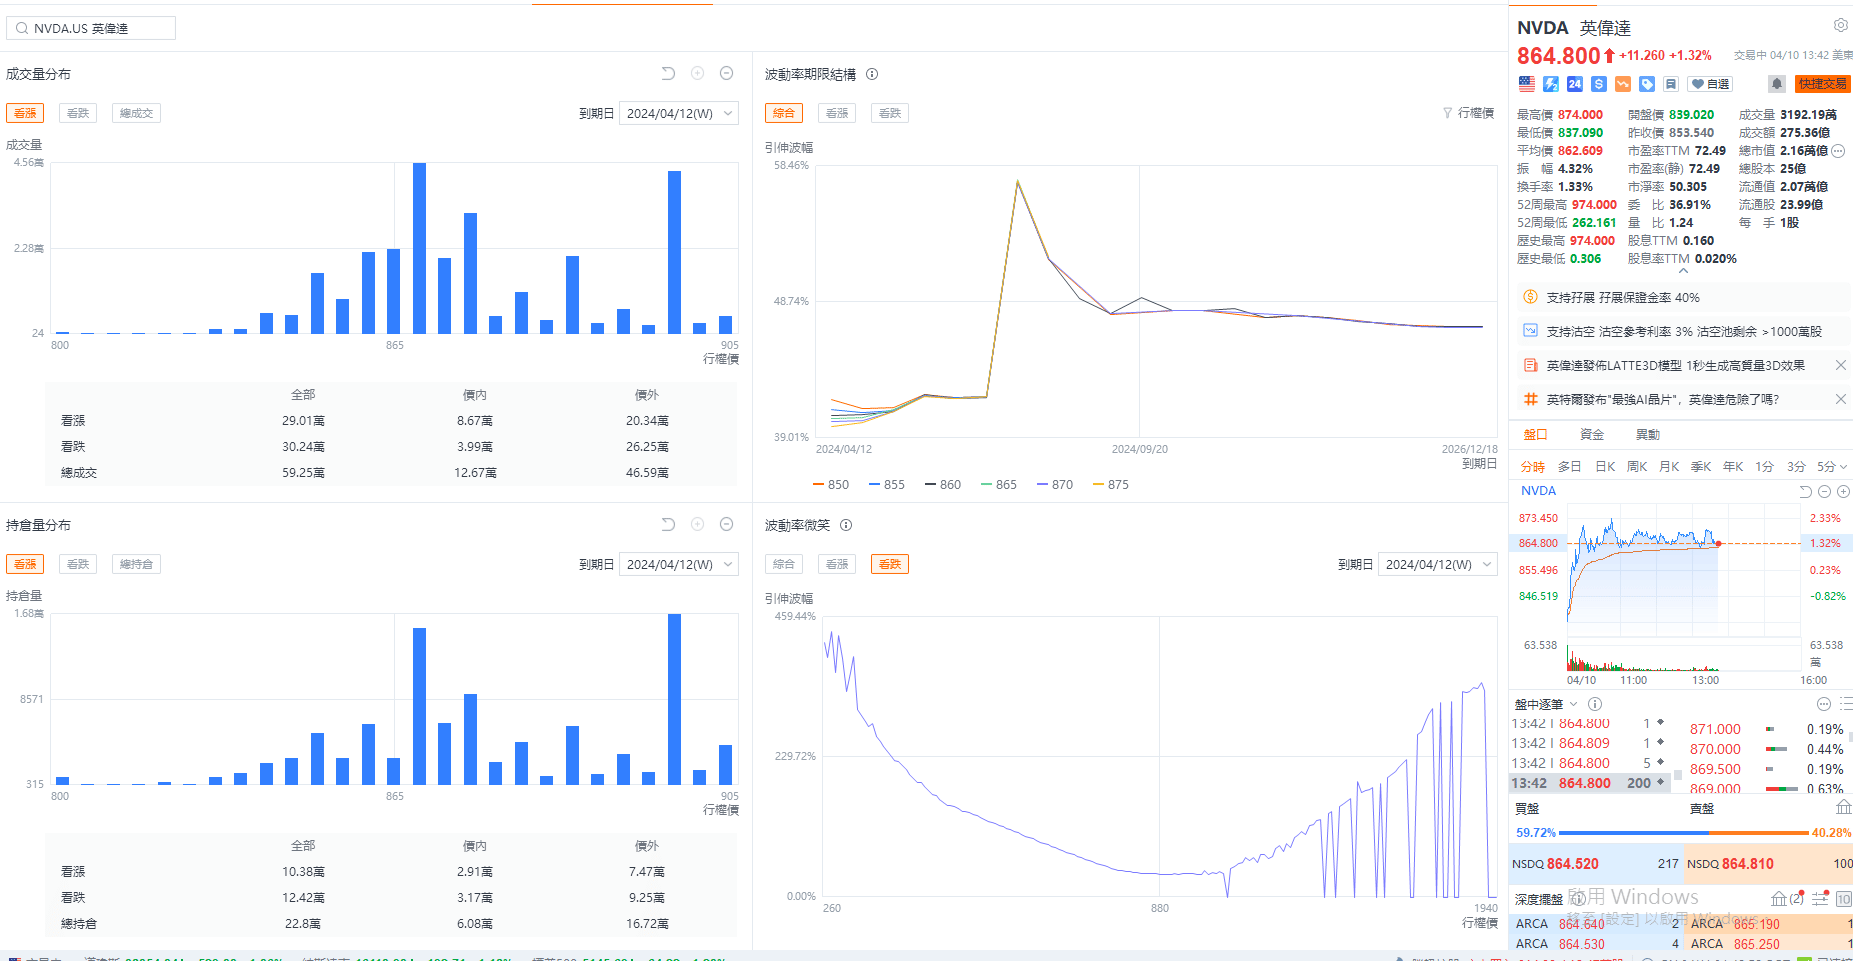This screenshot has width=1853, height=961.
Task: Open the 買盤/賣盤 settings icon on right
Action: point(1844,807)
